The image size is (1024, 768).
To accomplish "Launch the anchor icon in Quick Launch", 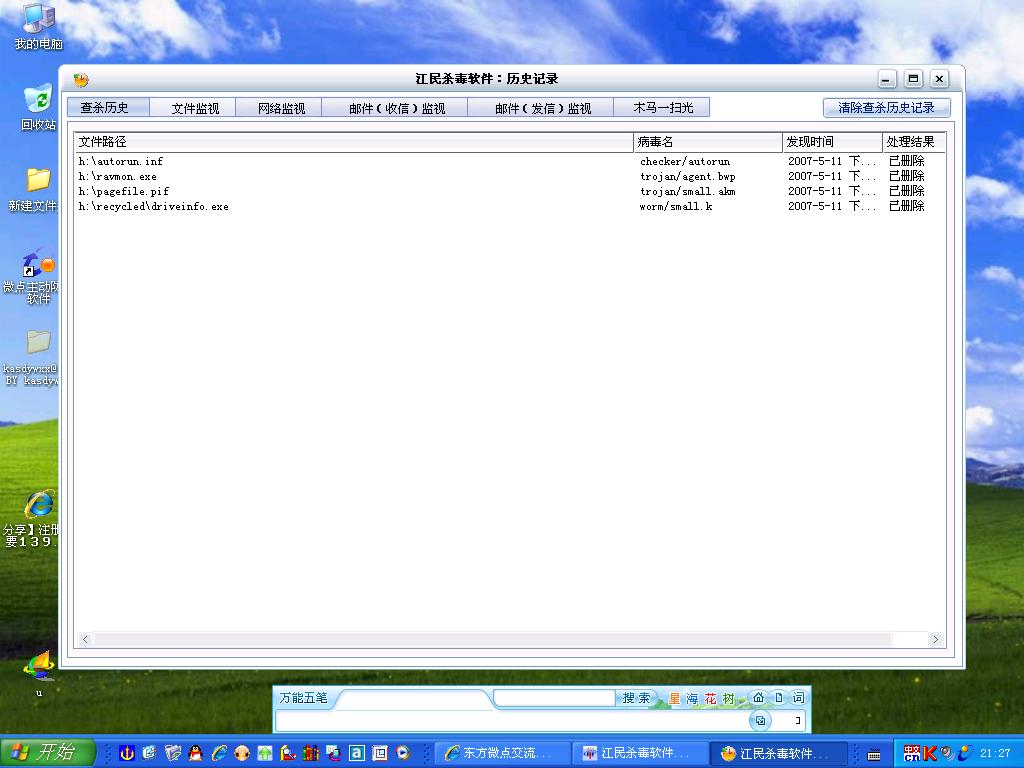I will click(x=127, y=753).
